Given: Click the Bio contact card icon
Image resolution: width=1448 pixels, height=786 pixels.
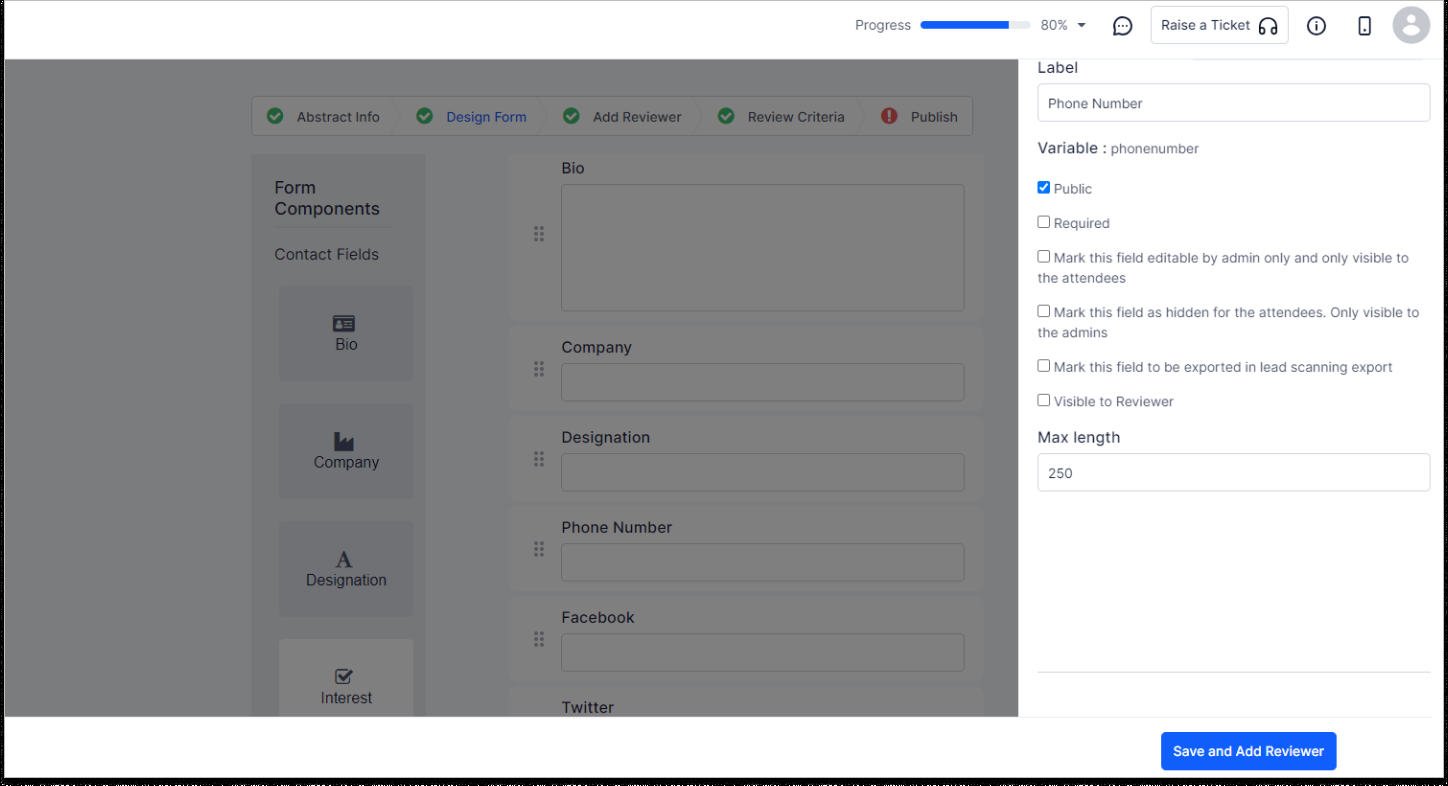Looking at the screenshot, I should 344,324.
